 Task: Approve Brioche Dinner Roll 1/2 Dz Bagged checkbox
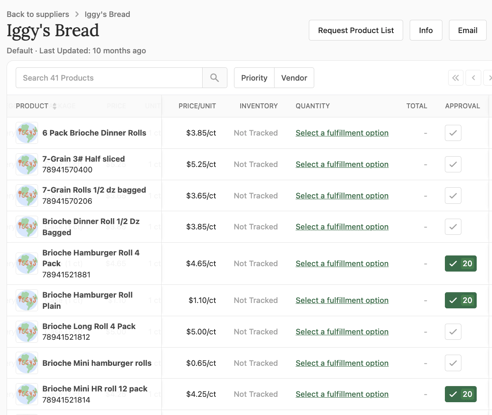click(x=453, y=227)
